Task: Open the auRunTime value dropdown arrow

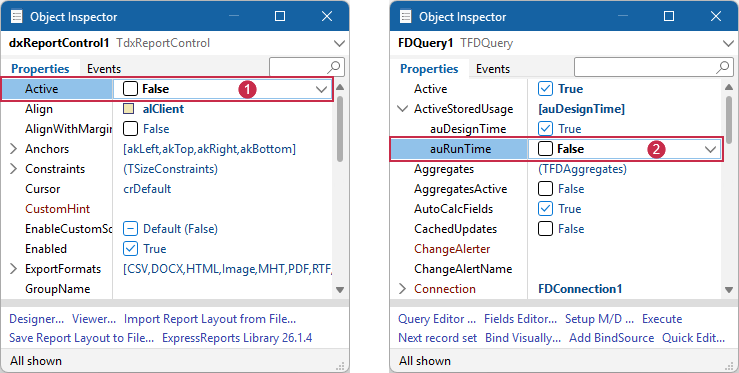Action: (710, 149)
